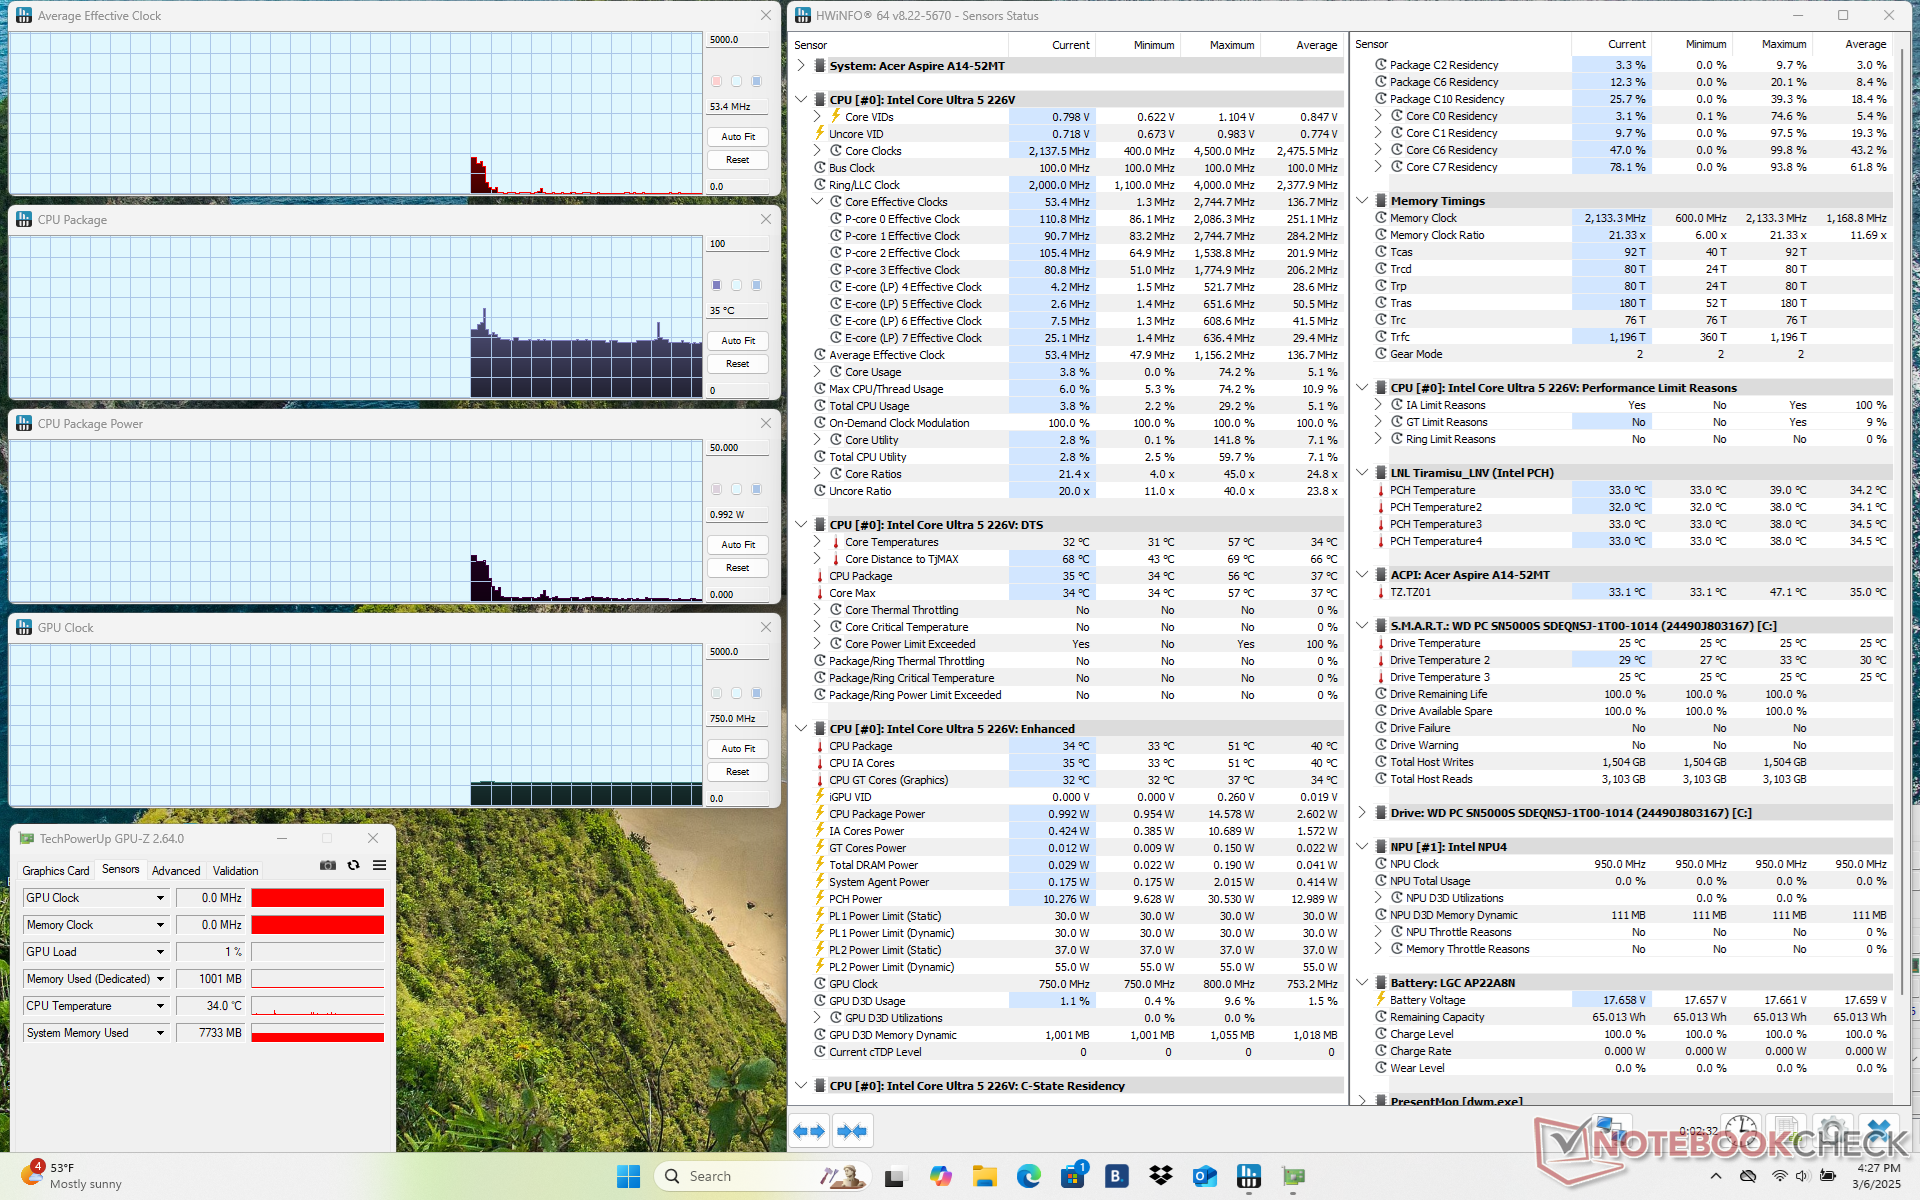This screenshot has width=1920, height=1200.
Task: Open Dropbox from the taskbar
Action: [x=1160, y=1176]
